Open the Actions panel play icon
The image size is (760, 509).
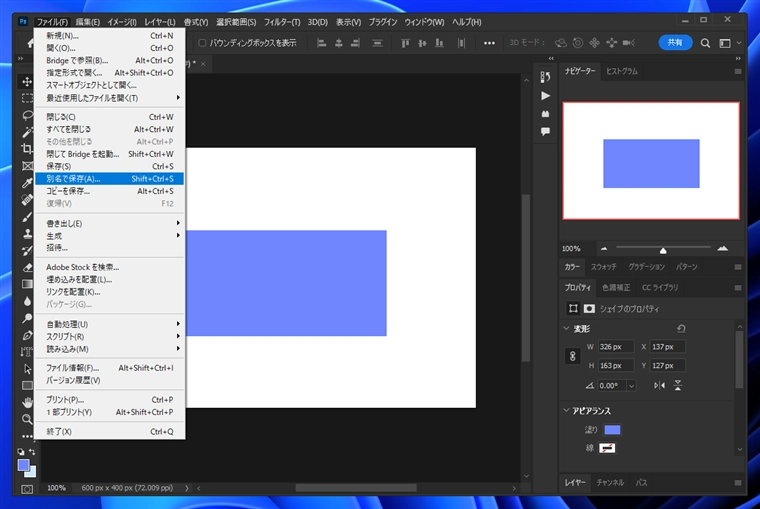point(545,95)
